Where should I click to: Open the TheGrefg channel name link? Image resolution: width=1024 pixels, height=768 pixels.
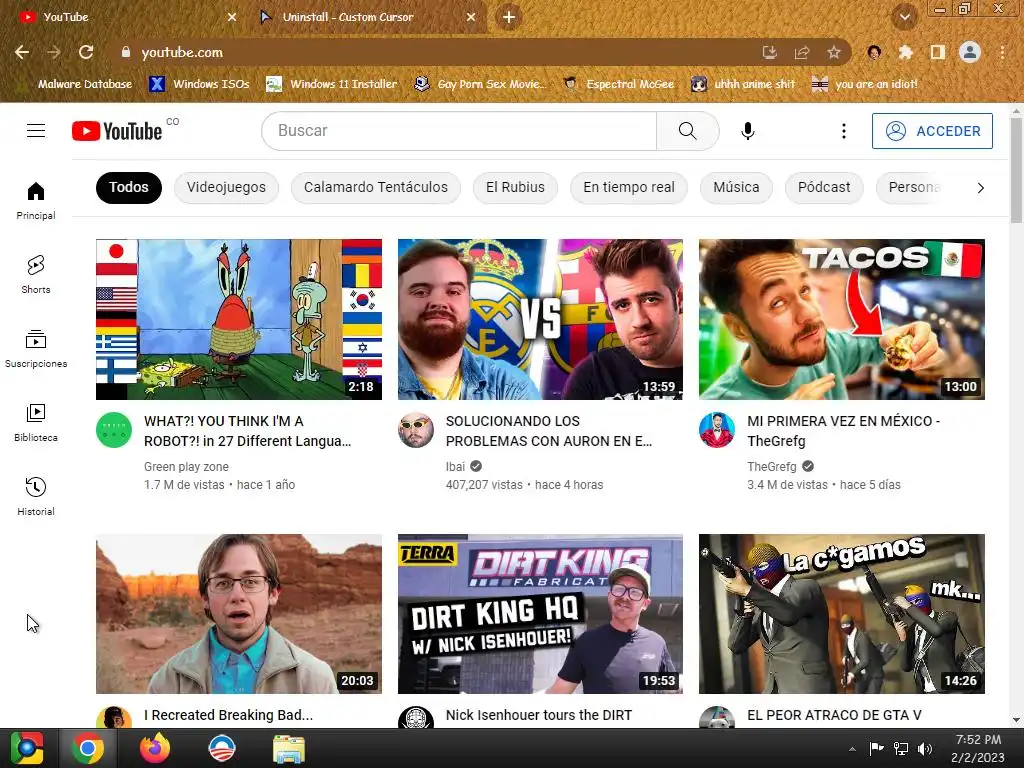pyautogui.click(x=771, y=466)
